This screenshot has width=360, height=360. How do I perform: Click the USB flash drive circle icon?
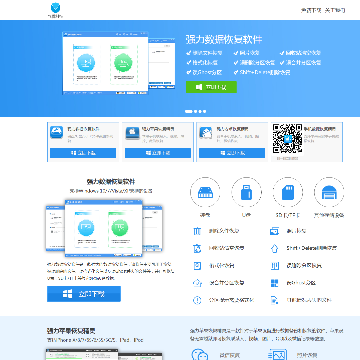[x=246, y=192]
